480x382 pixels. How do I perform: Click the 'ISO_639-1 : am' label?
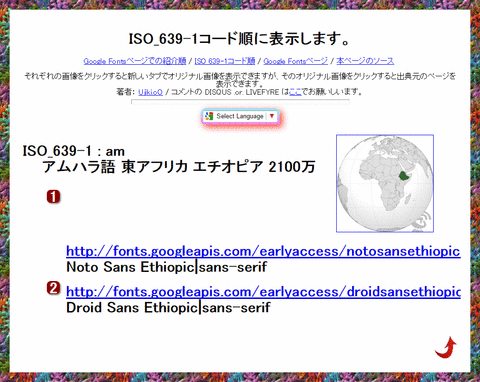coord(74,151)
